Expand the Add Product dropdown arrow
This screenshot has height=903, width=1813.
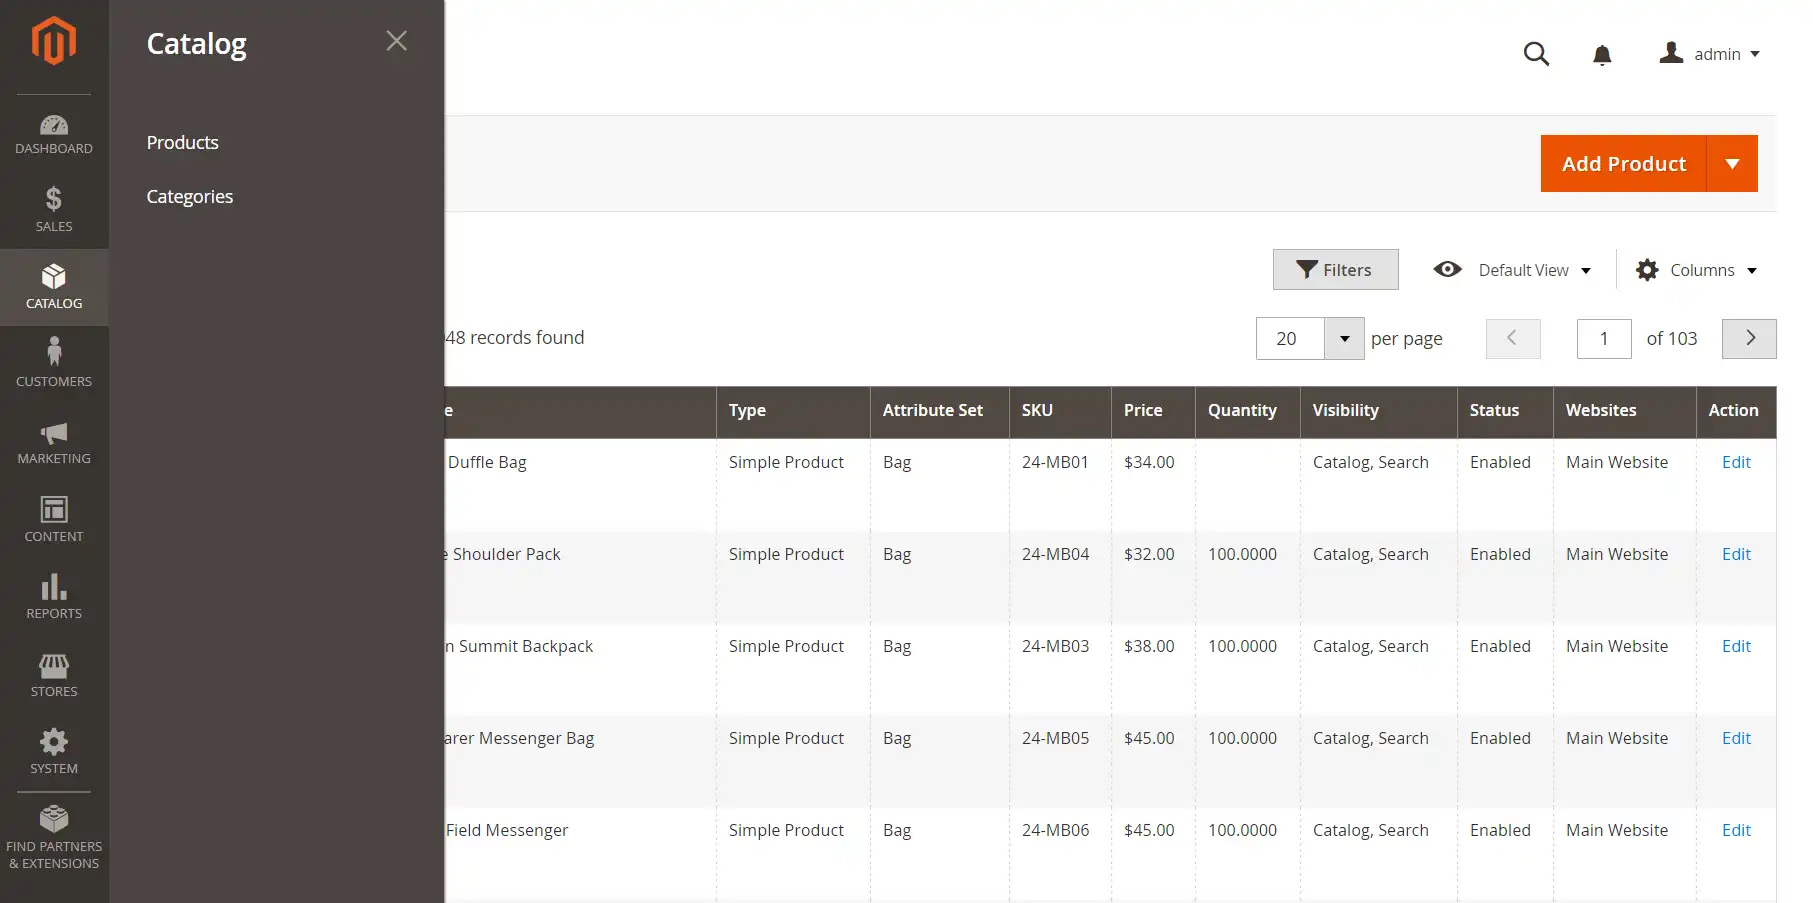(x=1732, y=164)
